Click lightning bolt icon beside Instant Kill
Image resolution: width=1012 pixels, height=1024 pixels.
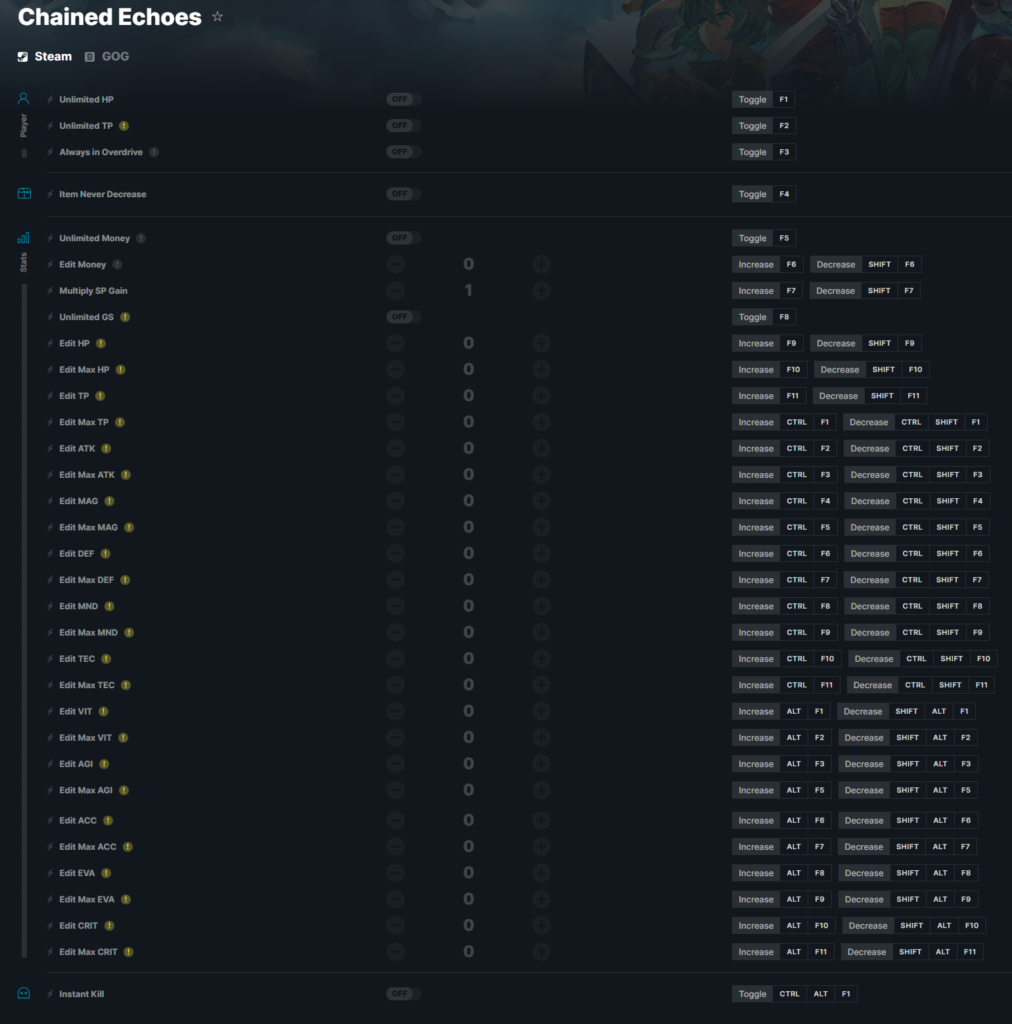[50, 994]
